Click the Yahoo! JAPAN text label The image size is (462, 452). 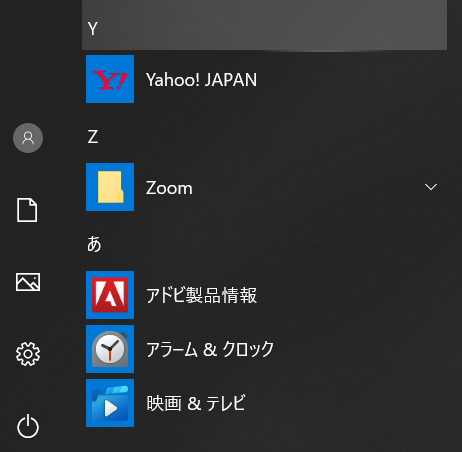pyautogui.click(x=202, y=80)
